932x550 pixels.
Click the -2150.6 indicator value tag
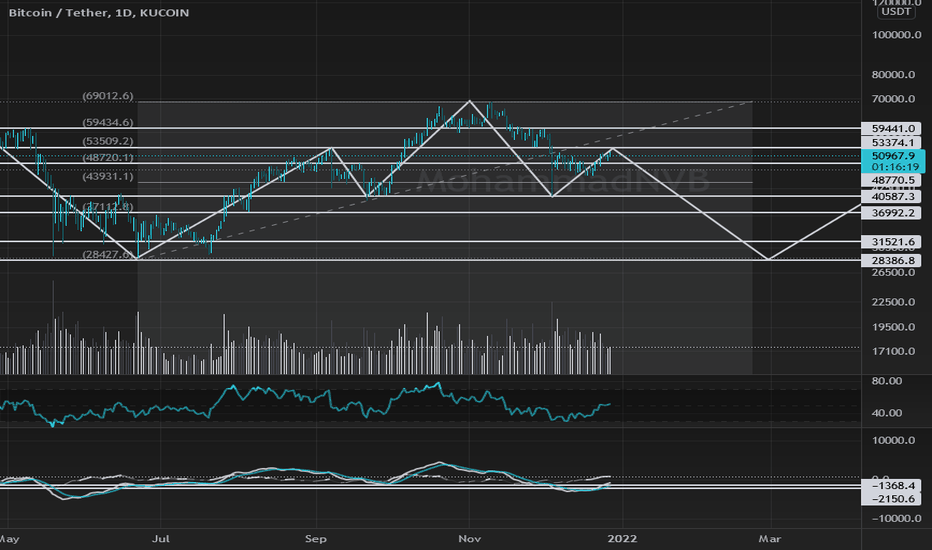tap(891, 499)
